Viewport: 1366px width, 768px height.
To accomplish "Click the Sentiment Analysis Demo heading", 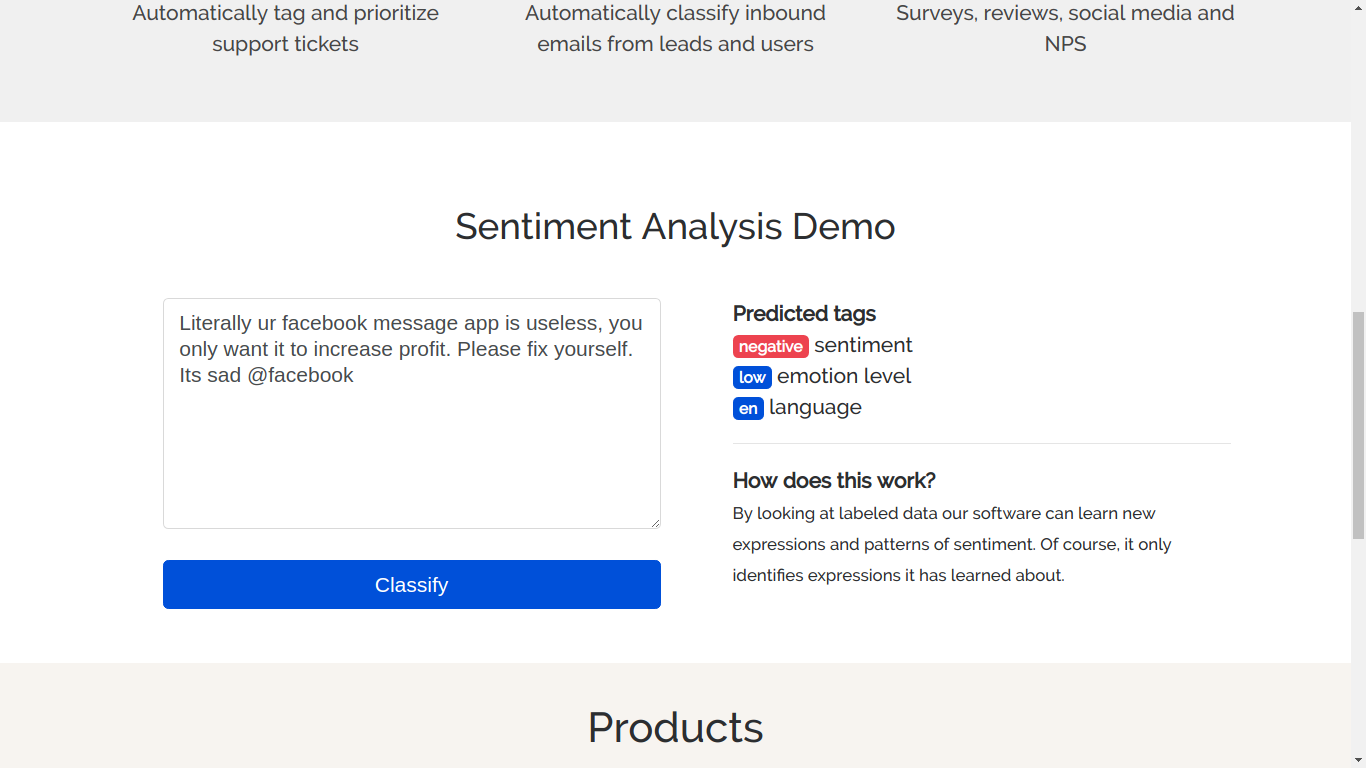I will pyautogui.click(x=675, y=226).
